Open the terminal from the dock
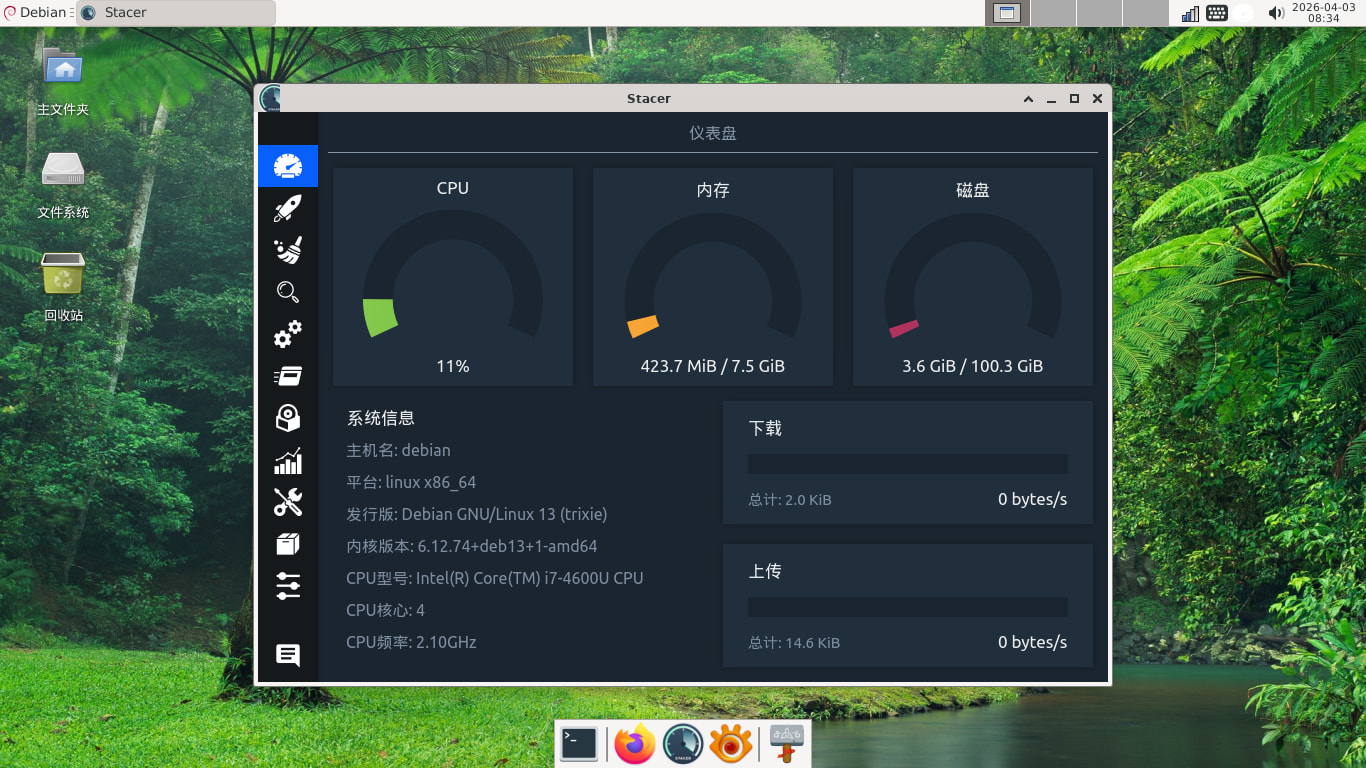1366x768 pixels. 579,744
